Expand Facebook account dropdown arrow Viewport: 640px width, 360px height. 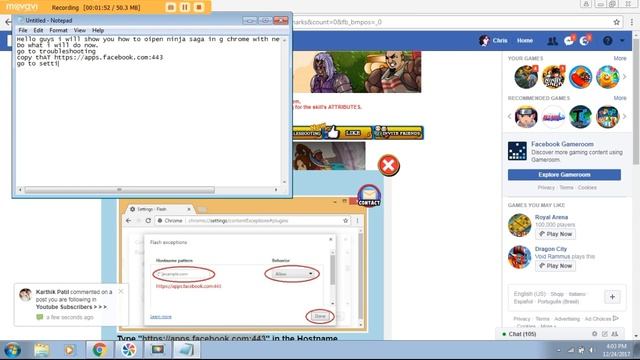[x=622, y=40]
